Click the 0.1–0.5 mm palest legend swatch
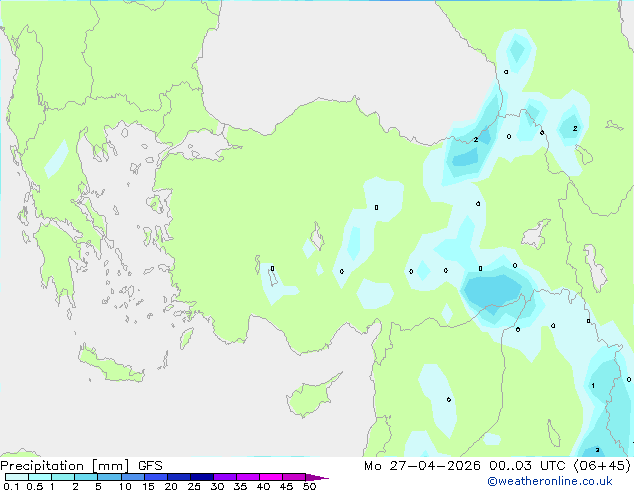Screen dimensions: 634x490 click(x=17, y=477)
